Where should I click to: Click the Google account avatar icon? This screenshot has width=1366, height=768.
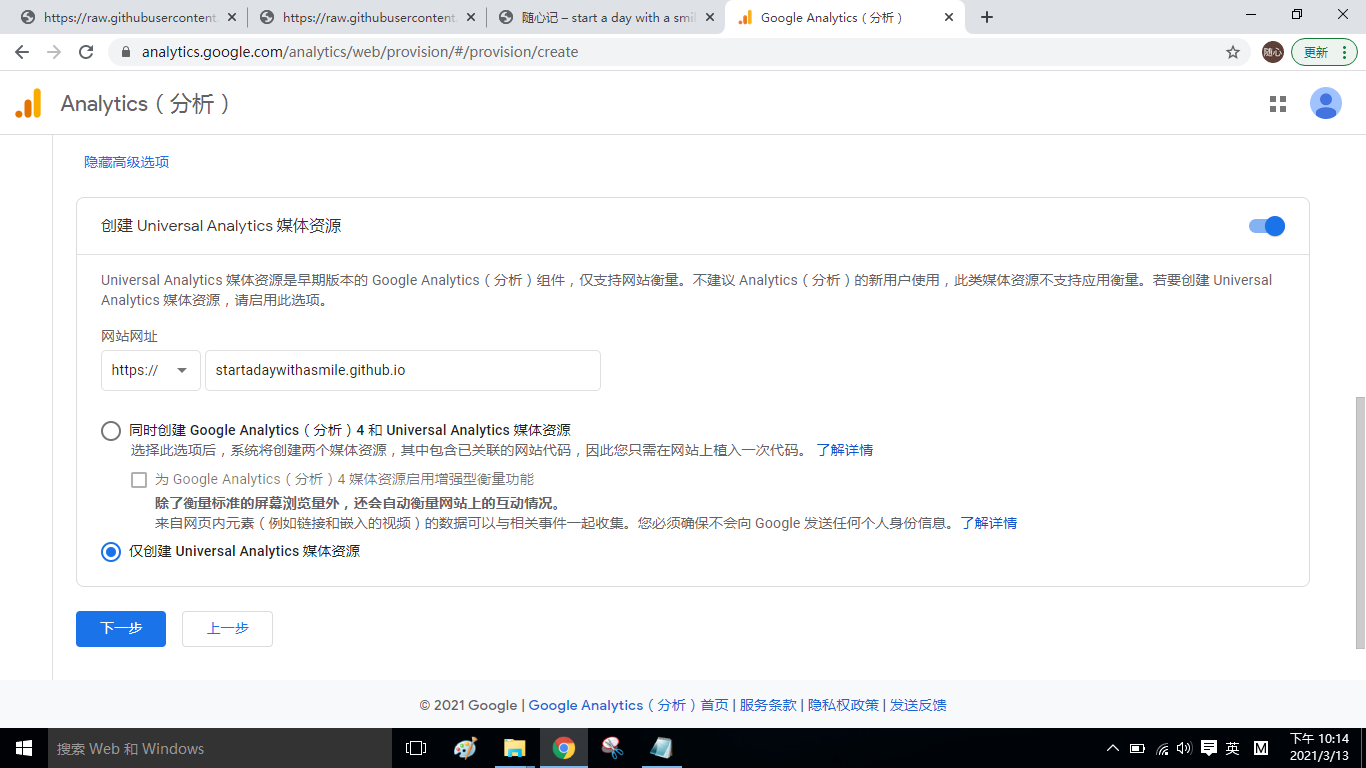click(1325, 103)
